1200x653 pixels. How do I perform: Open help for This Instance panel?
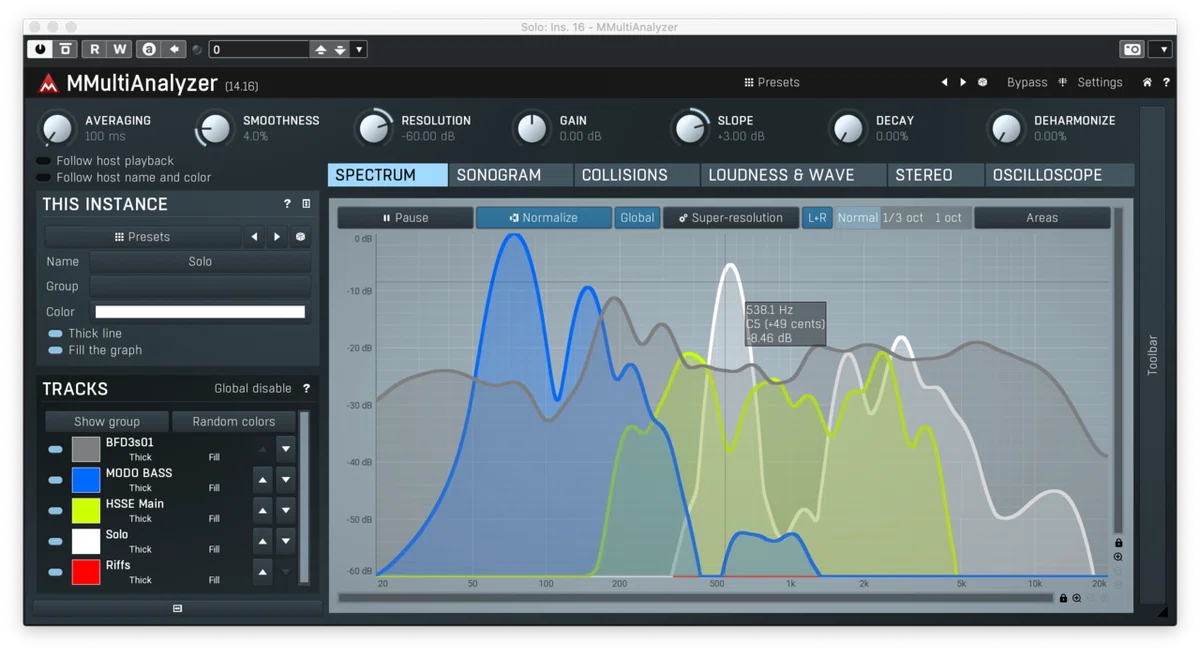(x=287, y=204)
